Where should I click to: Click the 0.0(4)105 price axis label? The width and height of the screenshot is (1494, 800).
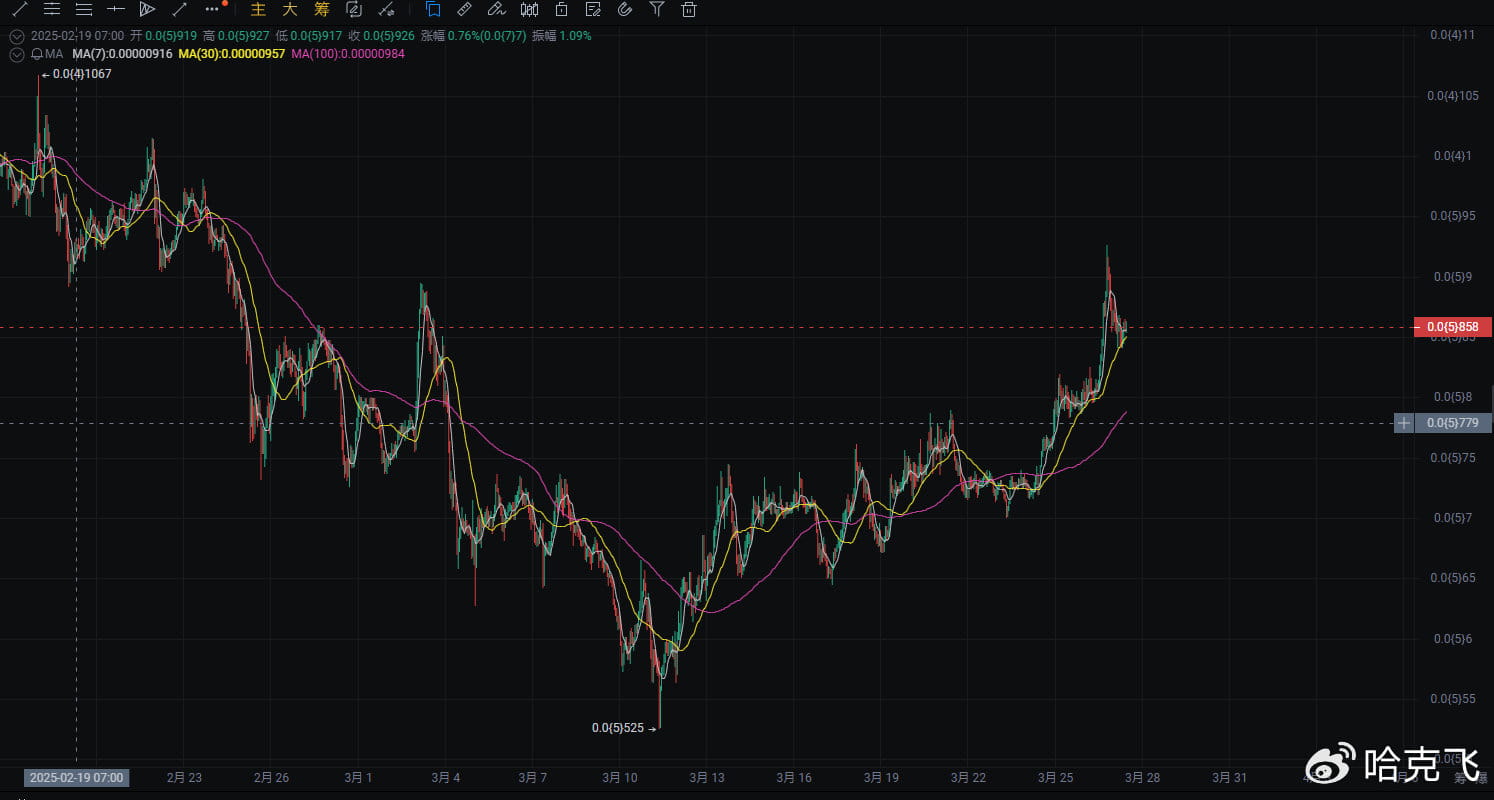pyautogui.click(x=1453, y=96)
